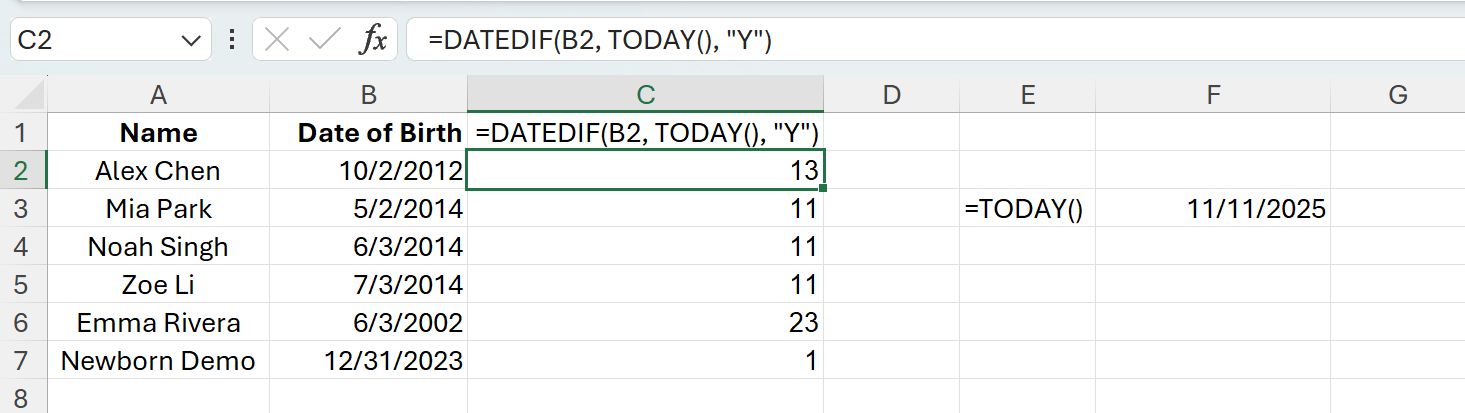The image size is (1465, 413).
Task: Click the fill handle of cell C2
Action: coord(823,188)
